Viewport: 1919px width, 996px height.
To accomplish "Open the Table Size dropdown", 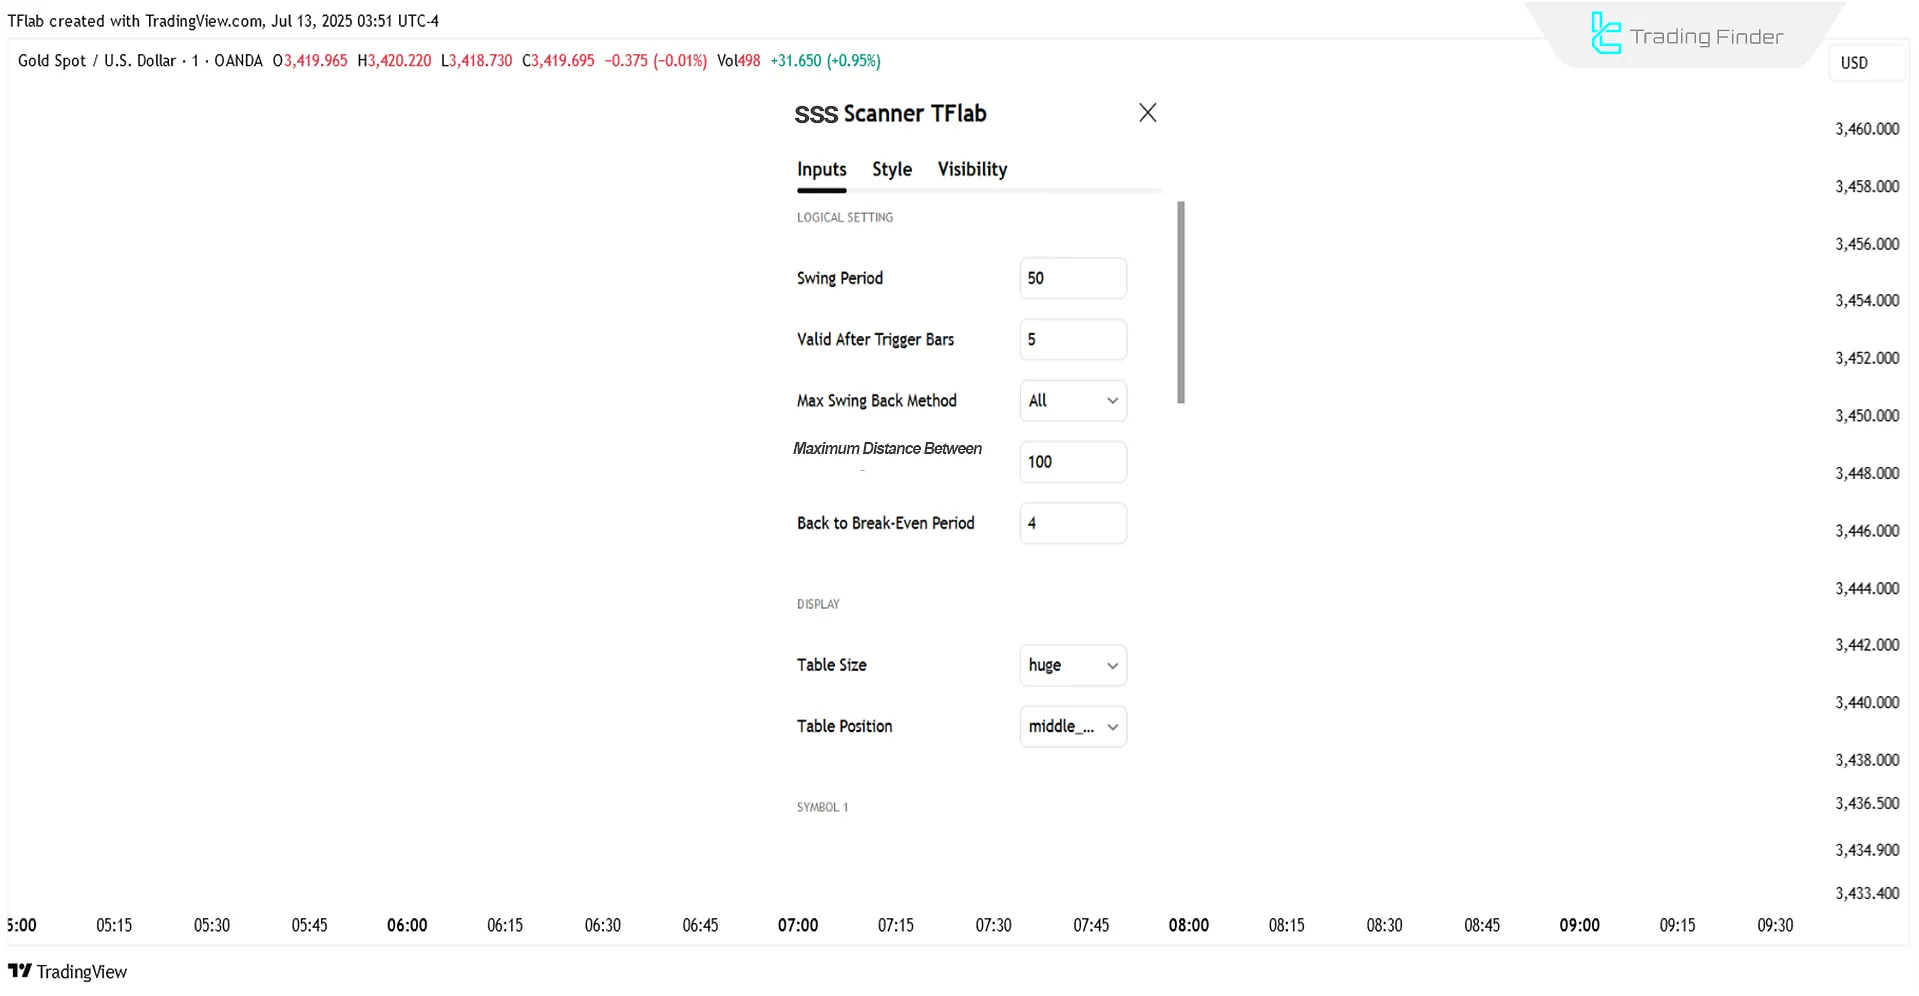I will pos(1072,665).
